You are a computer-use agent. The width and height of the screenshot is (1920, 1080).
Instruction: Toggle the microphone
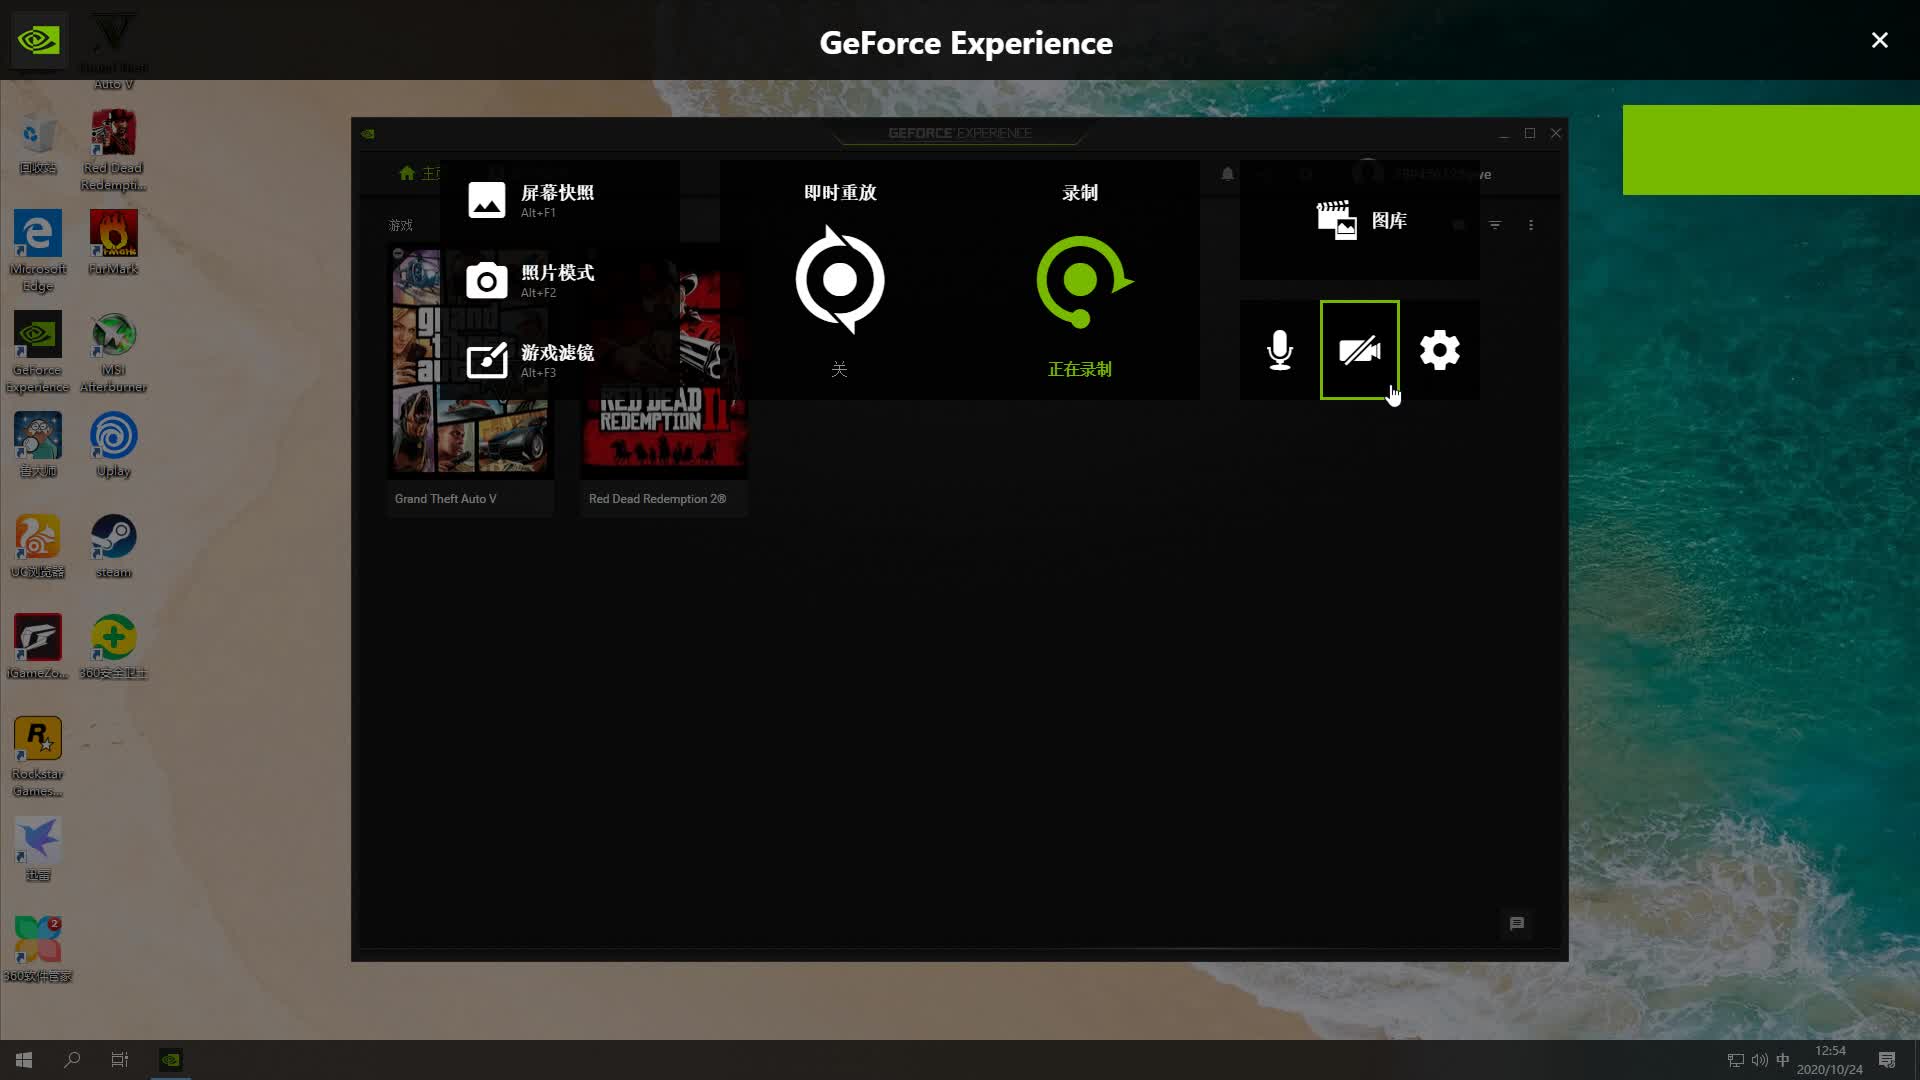click(1280, 350)
